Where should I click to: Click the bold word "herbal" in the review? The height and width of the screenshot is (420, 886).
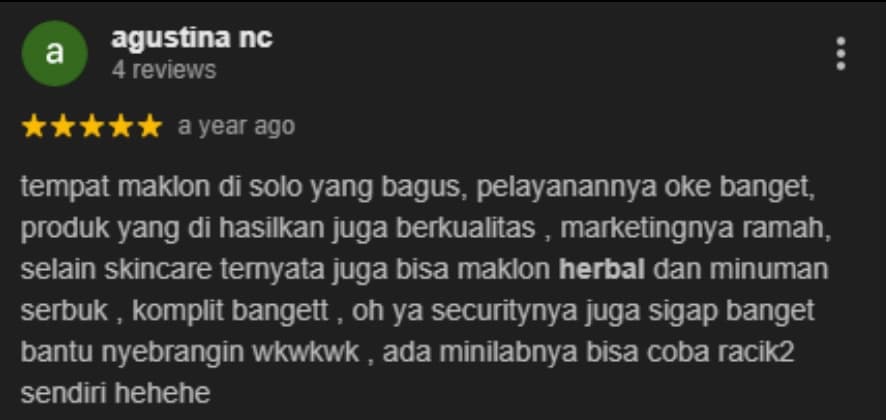pyautogui.click(x=602, y=270)
